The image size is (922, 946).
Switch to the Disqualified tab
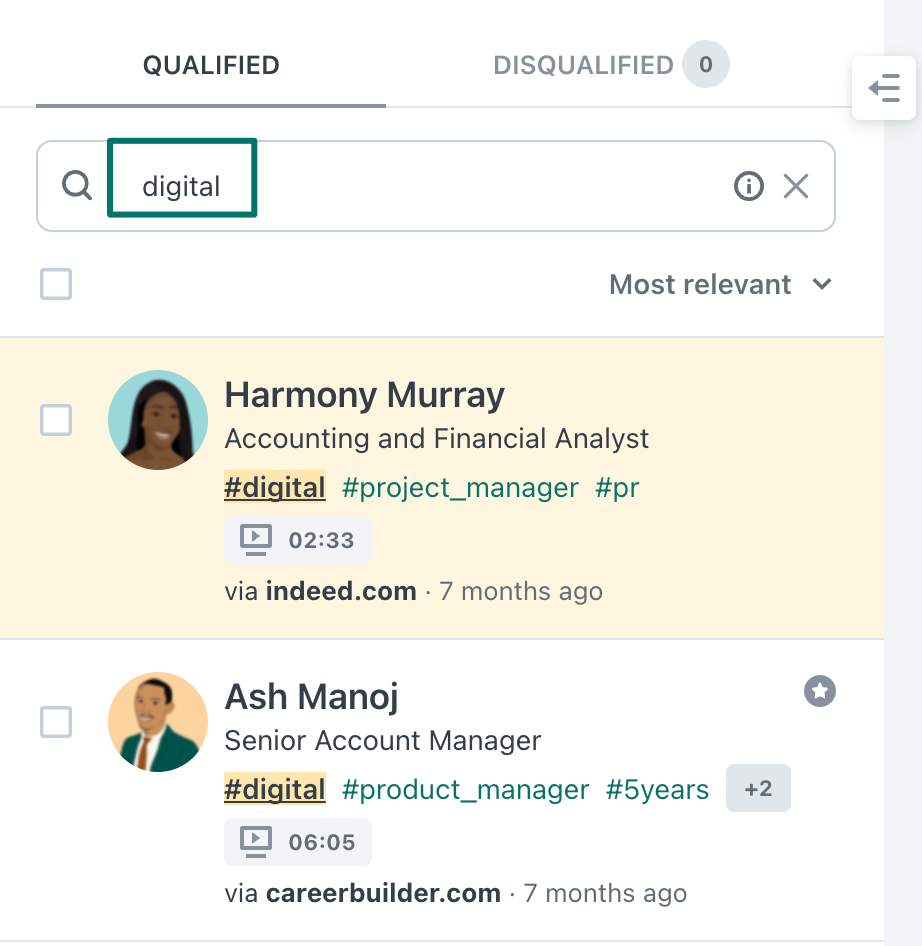click(611, 65)
